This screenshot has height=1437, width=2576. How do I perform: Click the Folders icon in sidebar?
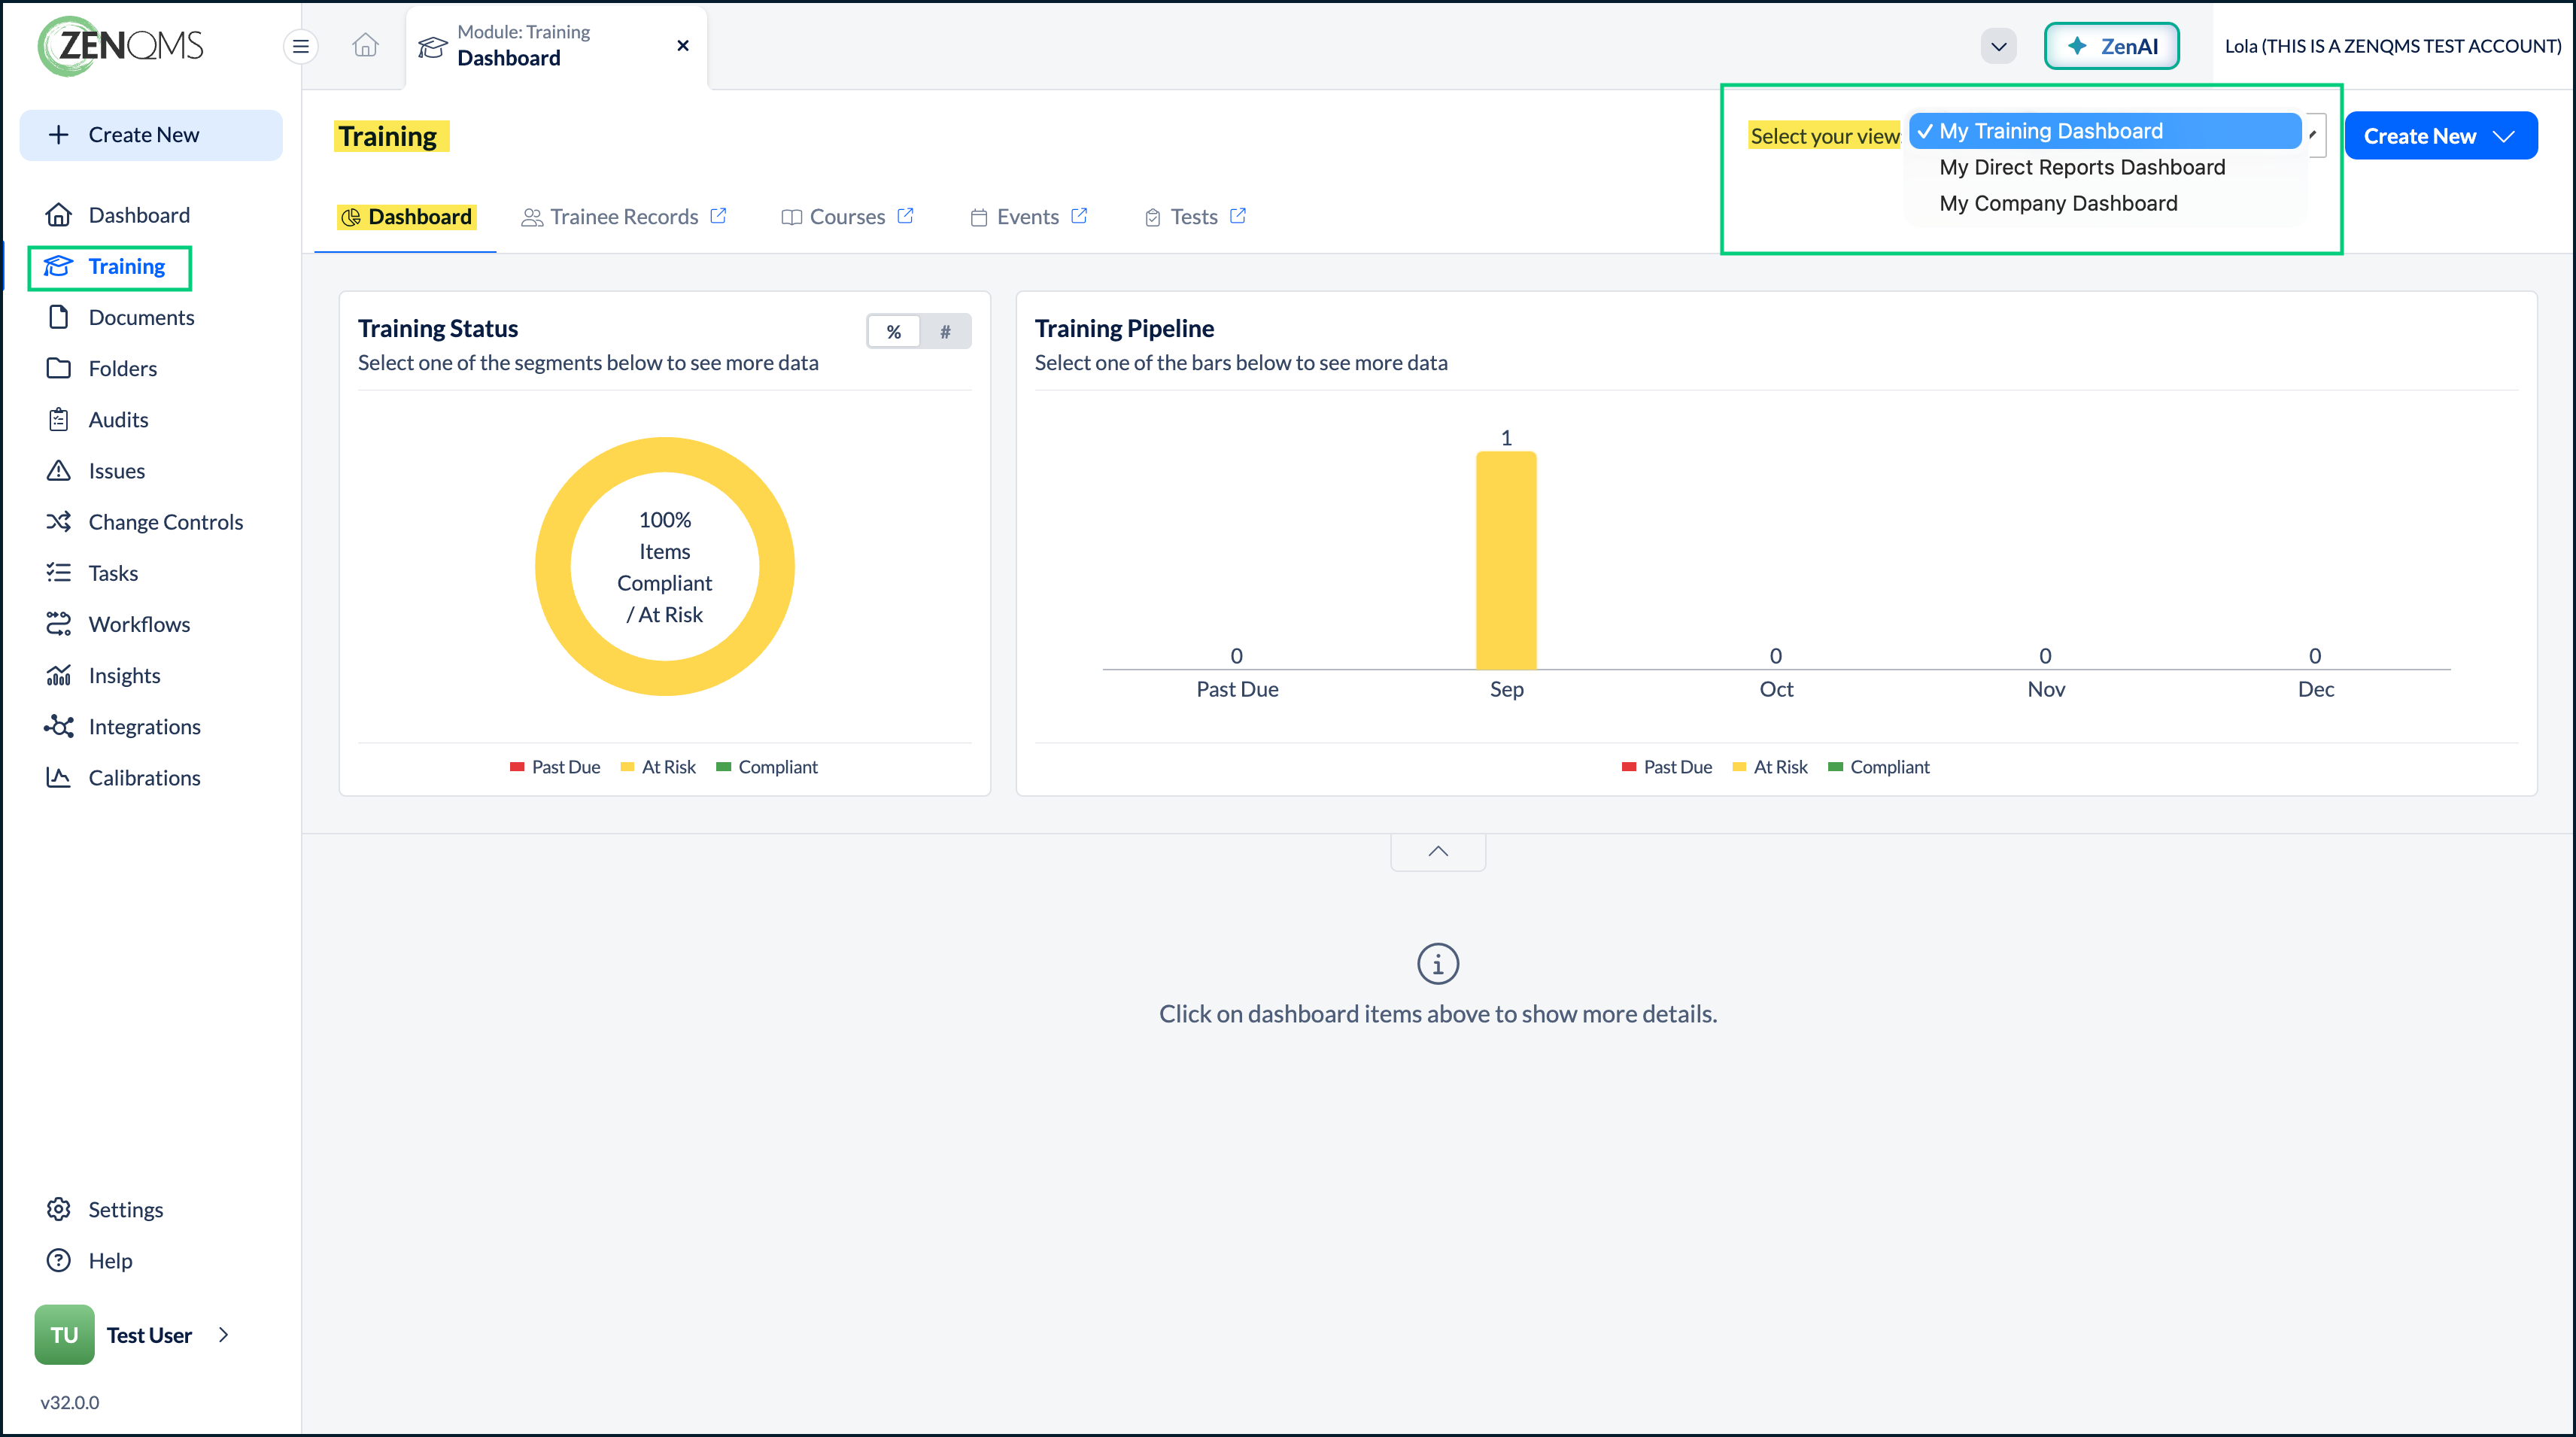[59, 368]
